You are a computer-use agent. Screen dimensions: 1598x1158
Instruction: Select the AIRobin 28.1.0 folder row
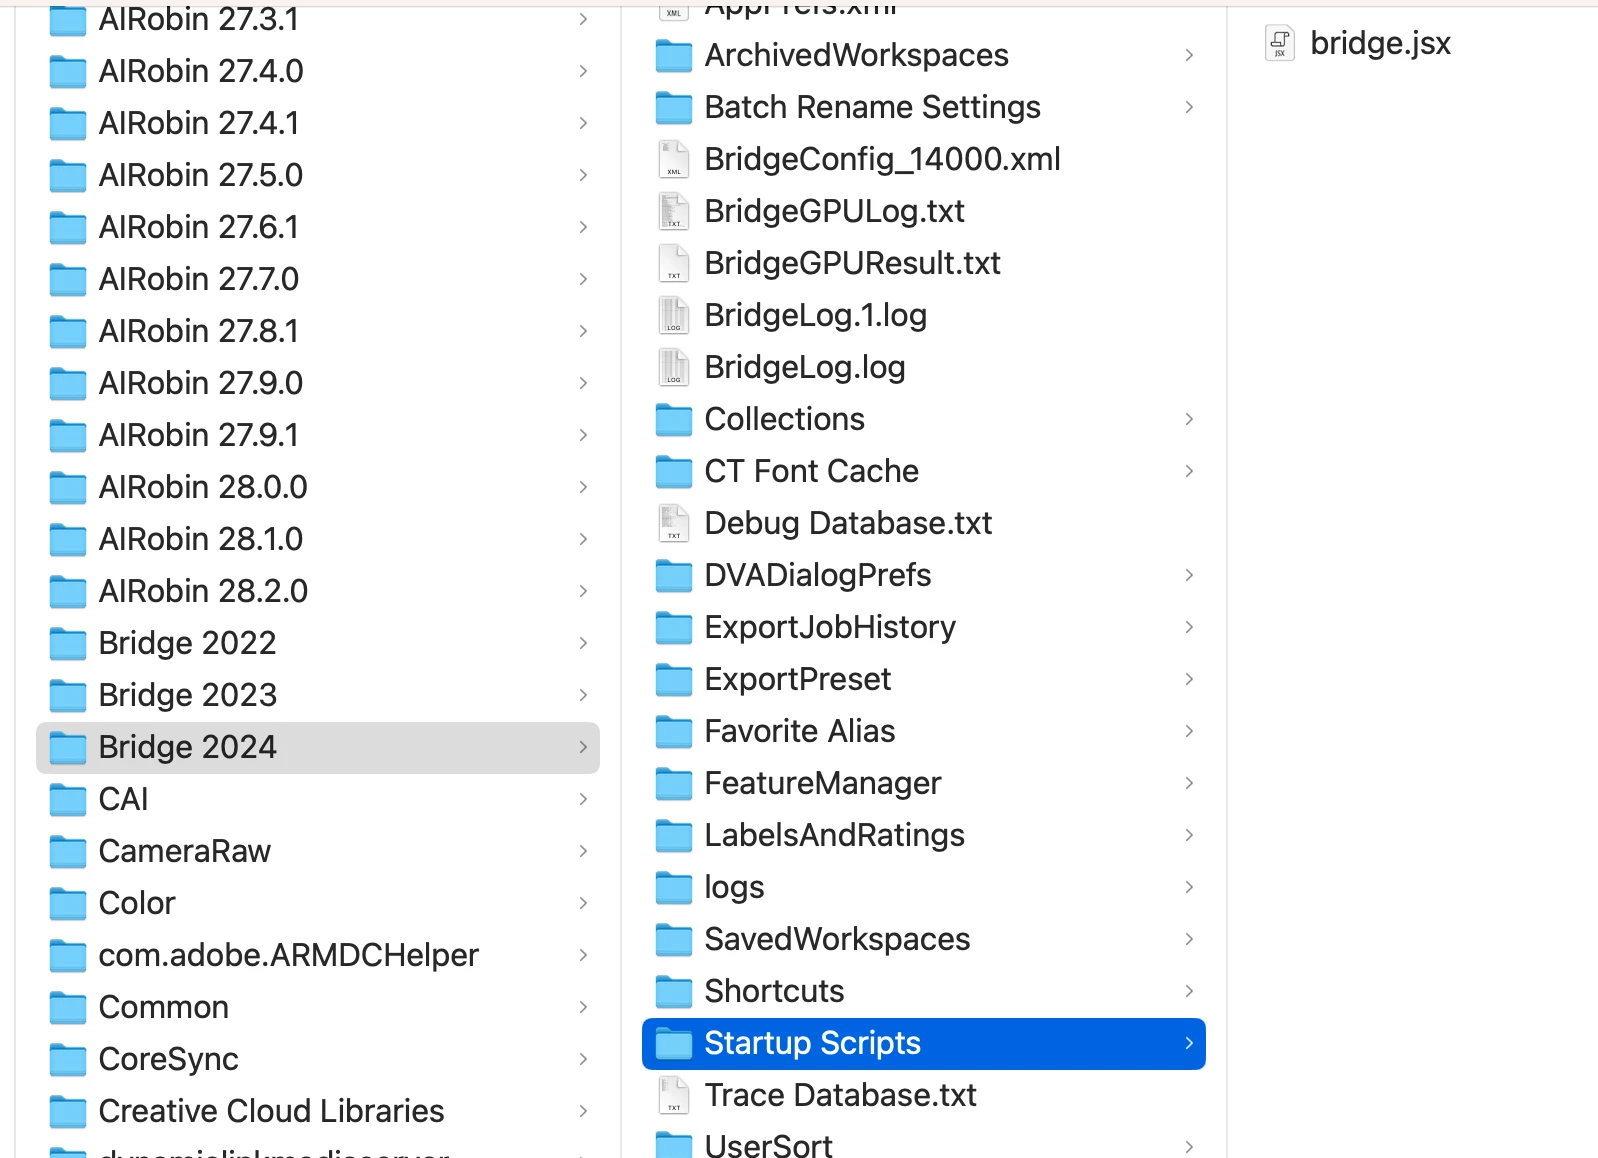(318, 539)
